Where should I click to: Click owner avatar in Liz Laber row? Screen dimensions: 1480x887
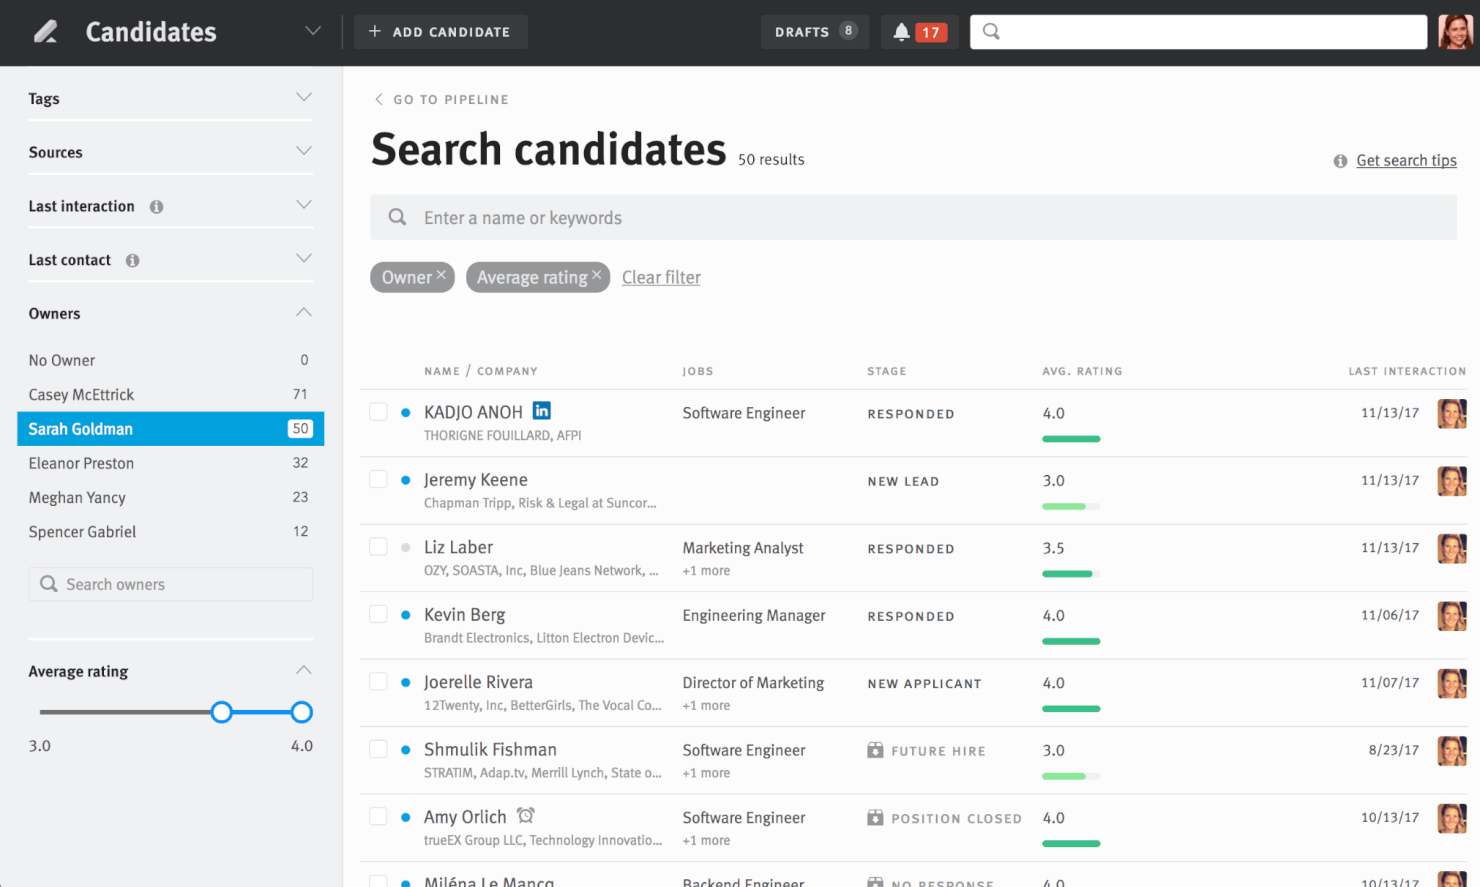(1452, 548)
